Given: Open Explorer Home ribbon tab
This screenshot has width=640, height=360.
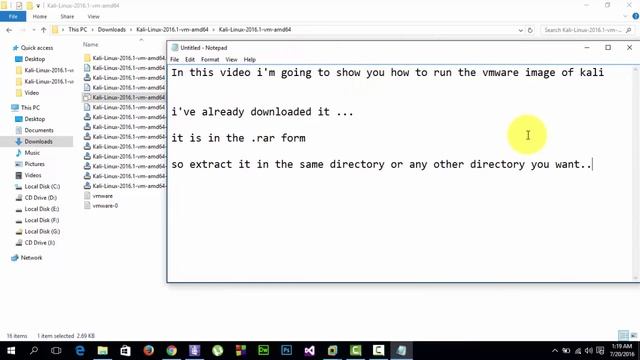Looking at the screenshot, I should (x=40, y=16).
